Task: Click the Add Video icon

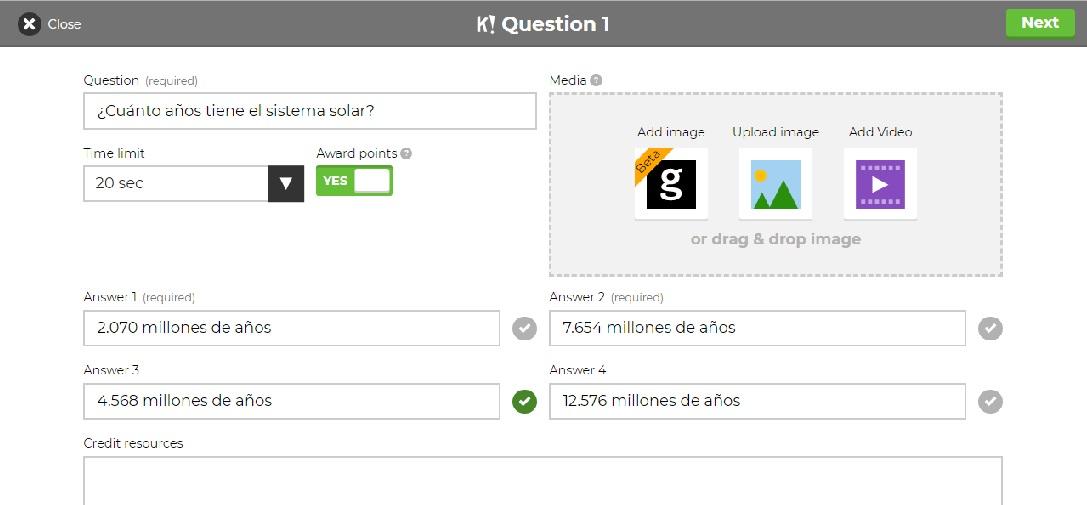Action: pos(880,184)
